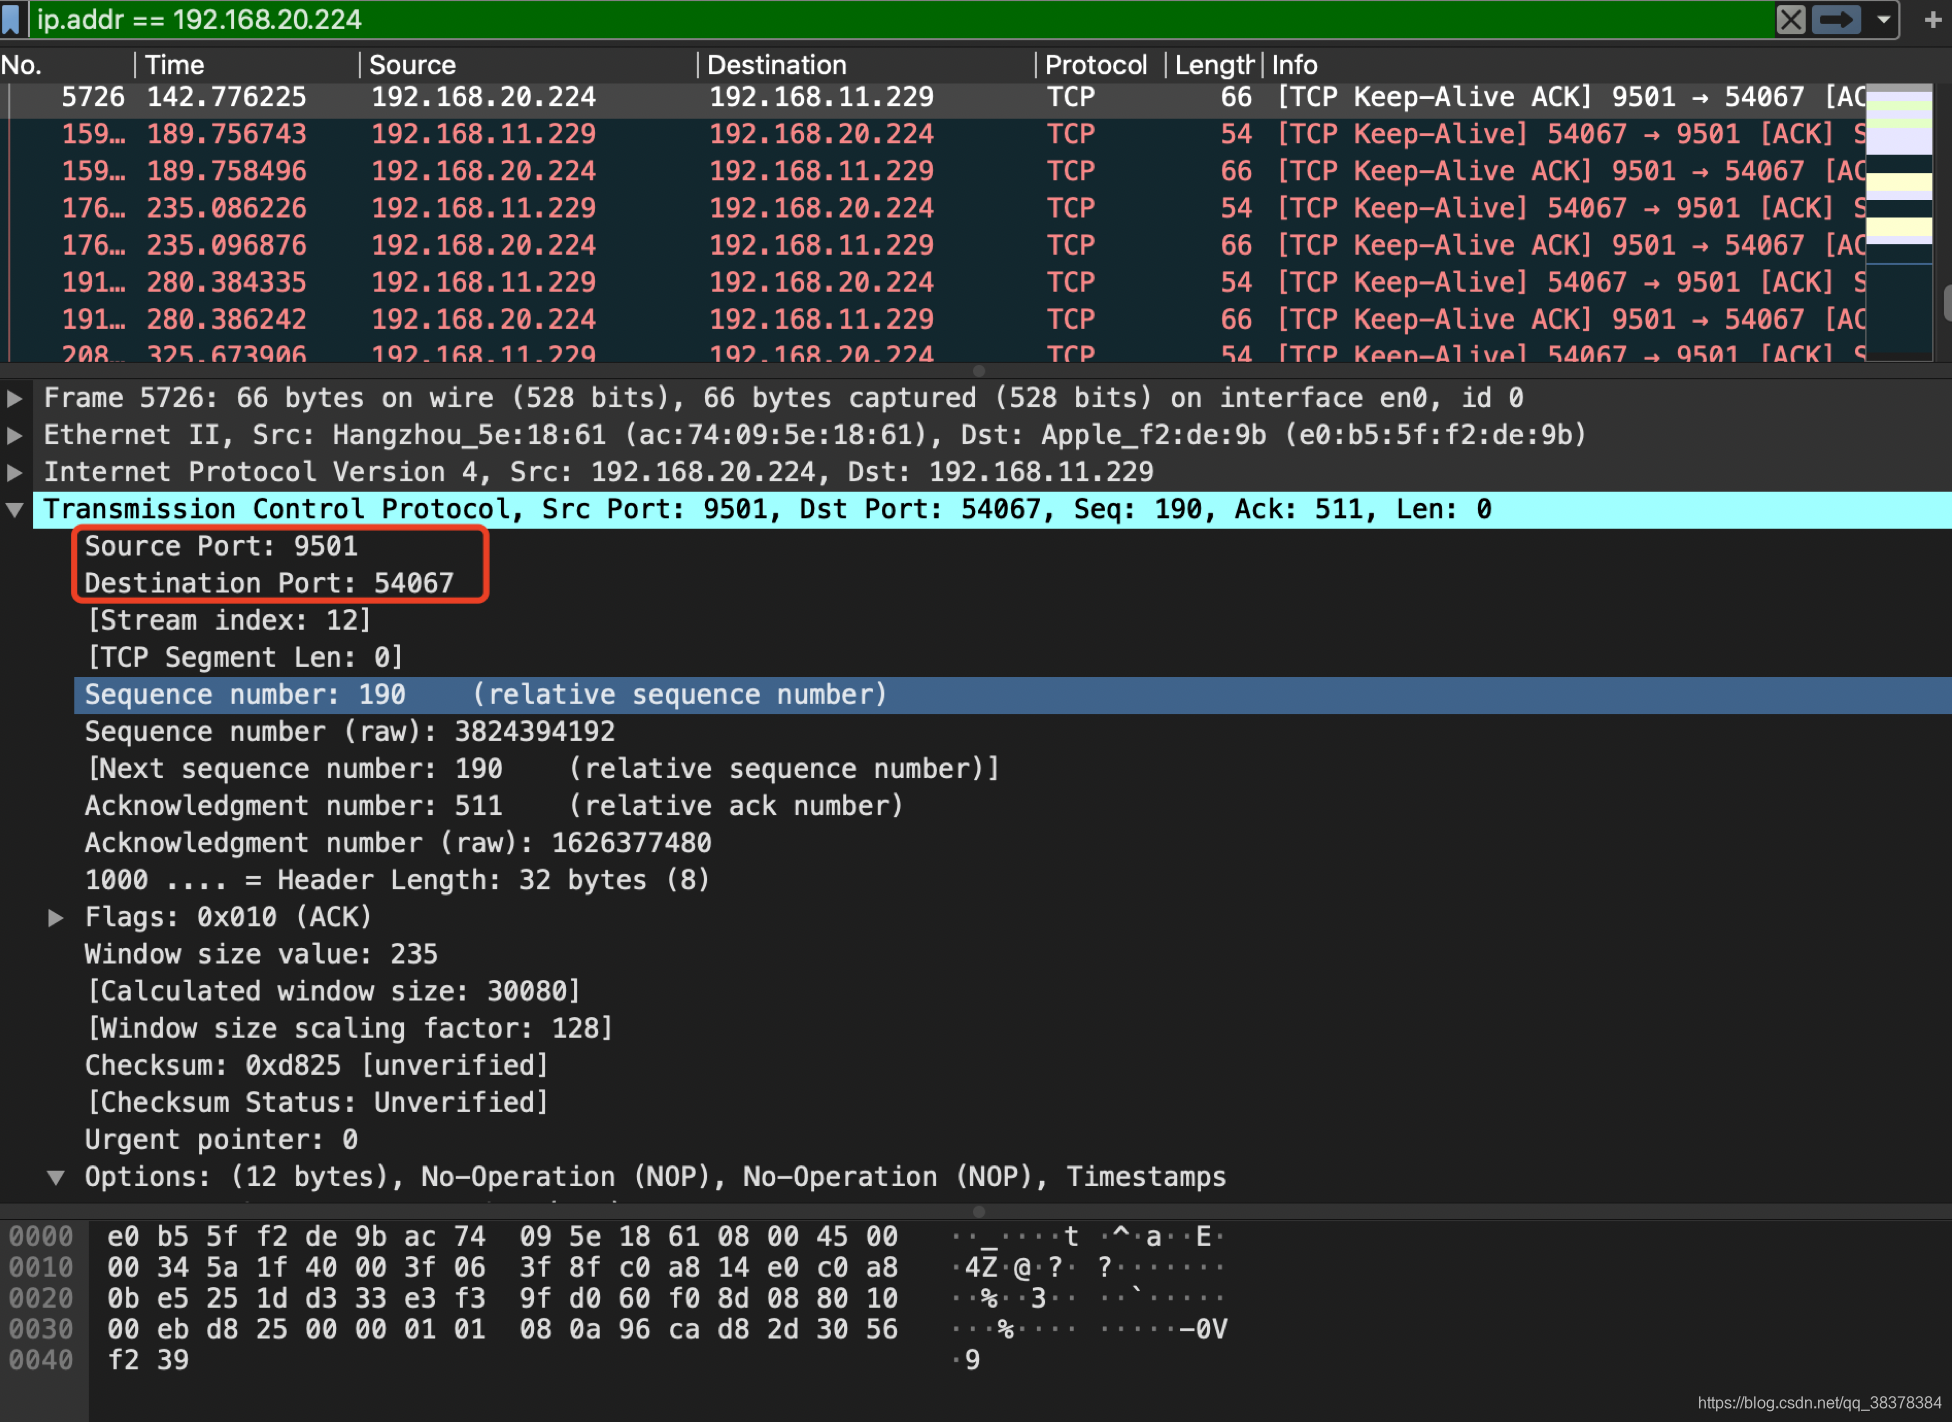This screenshot has width=1952, height=1422.
Task: Apply the display filter arrow button
Action: click(x=1836, y=19)
